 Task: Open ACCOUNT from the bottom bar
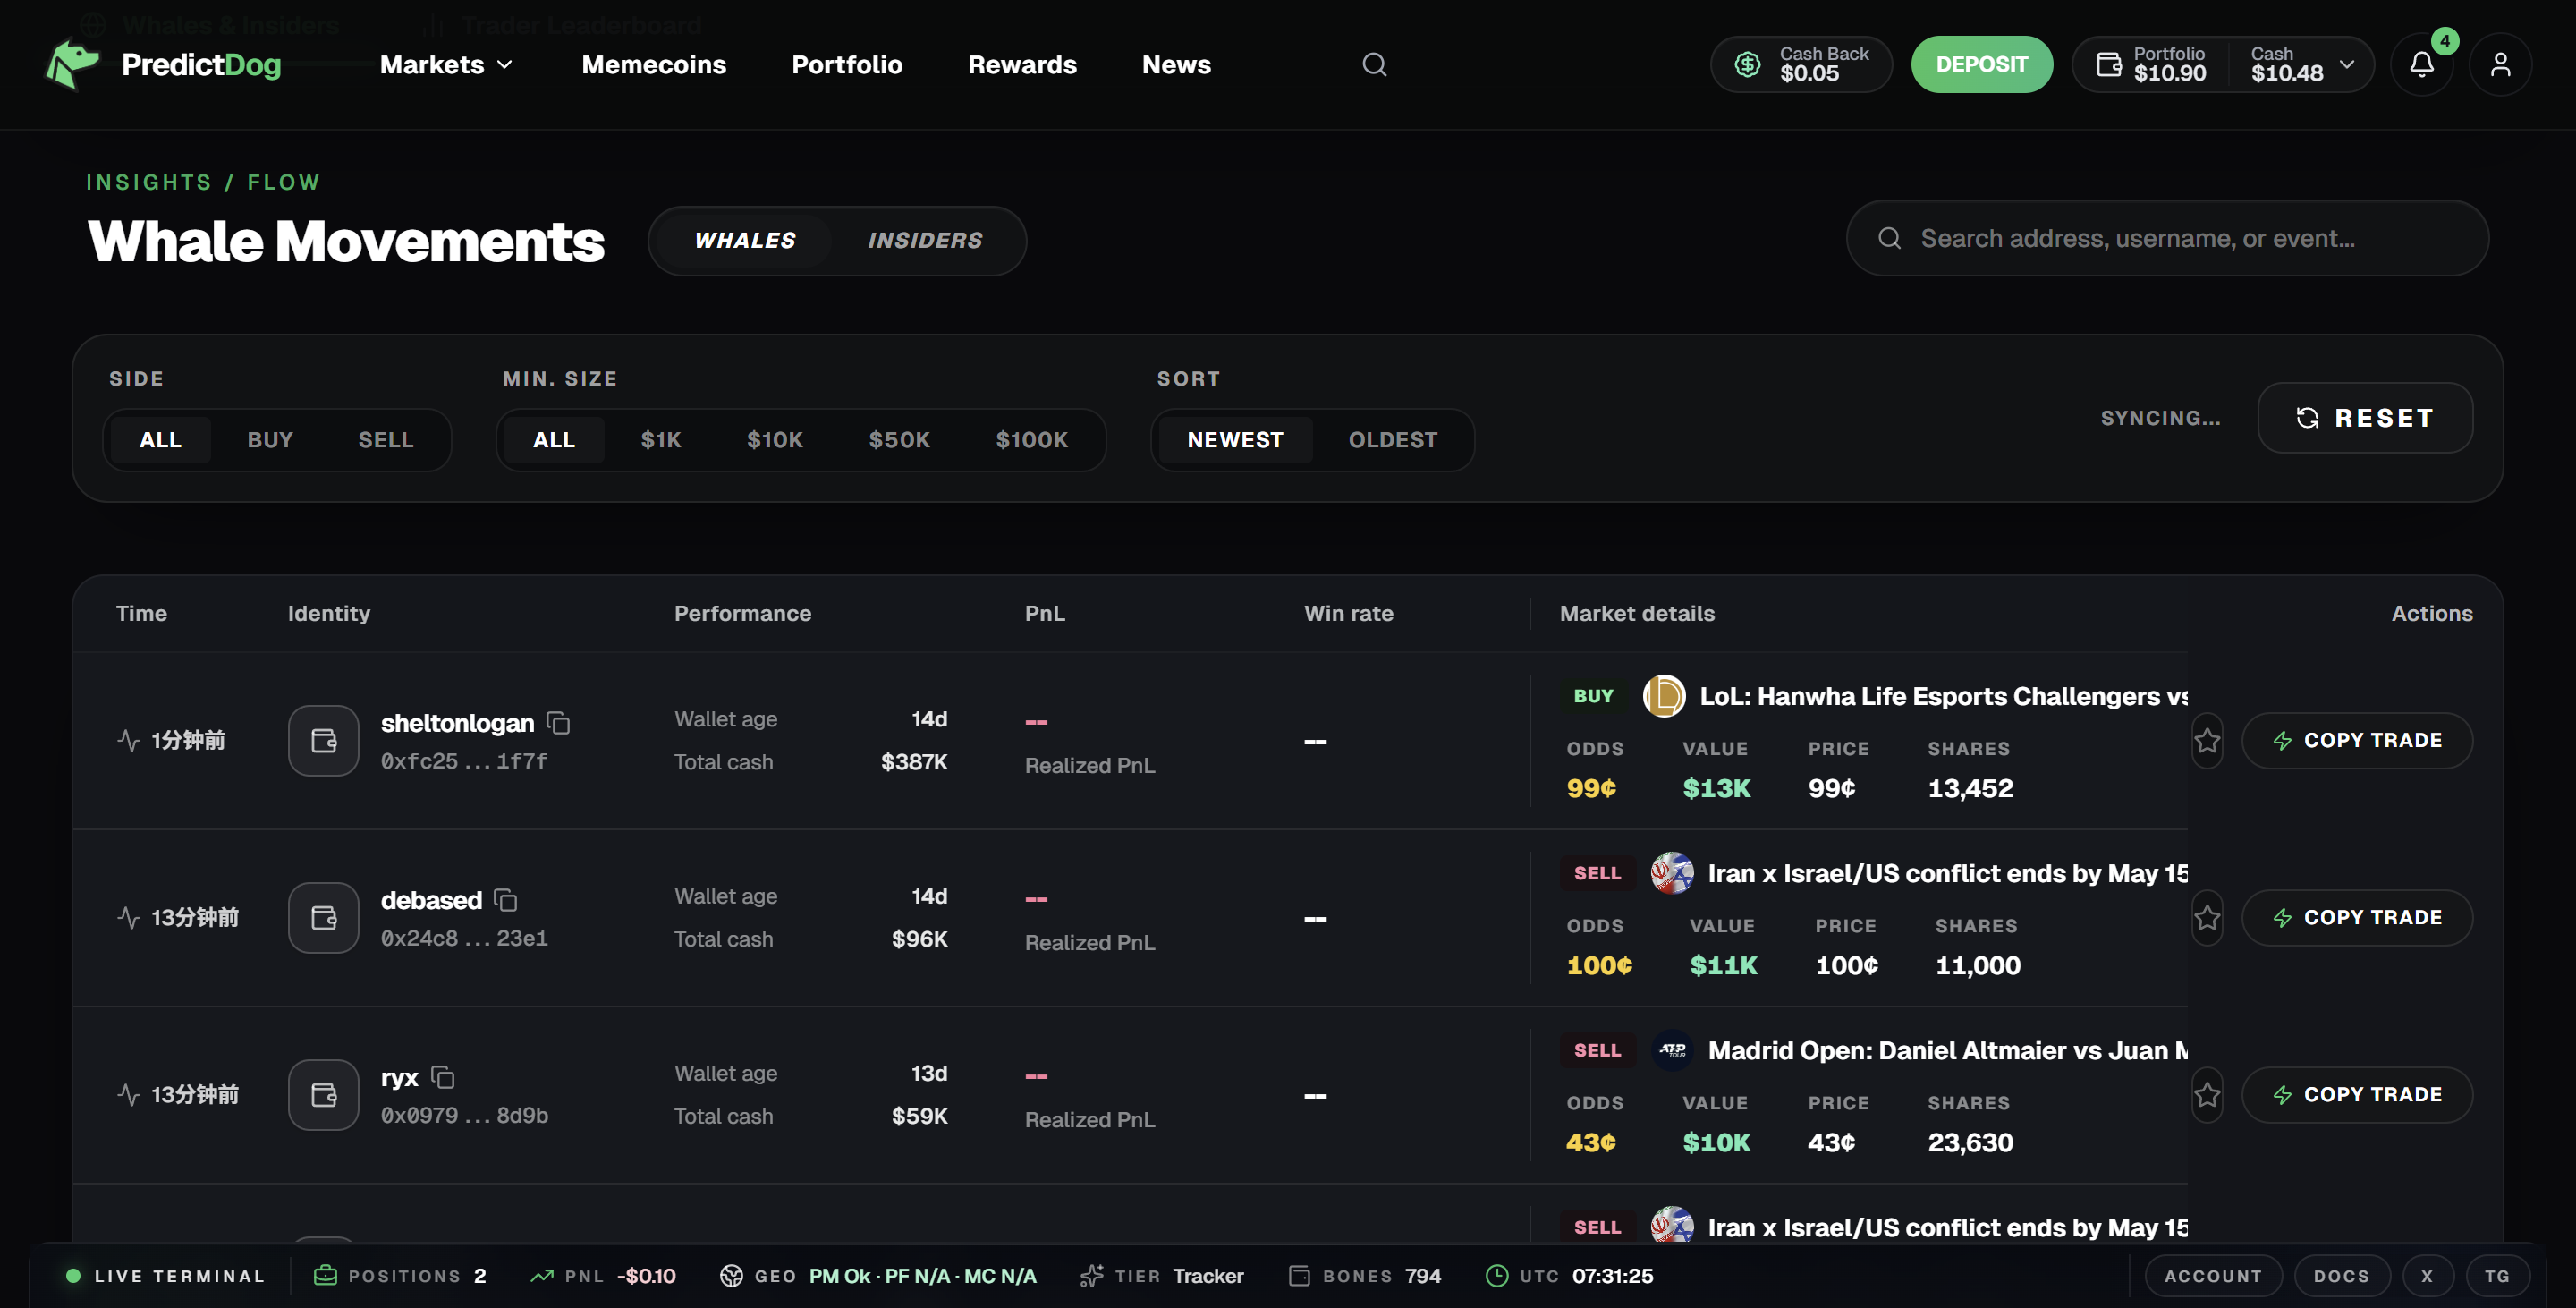click(x=2213, y=1276)
